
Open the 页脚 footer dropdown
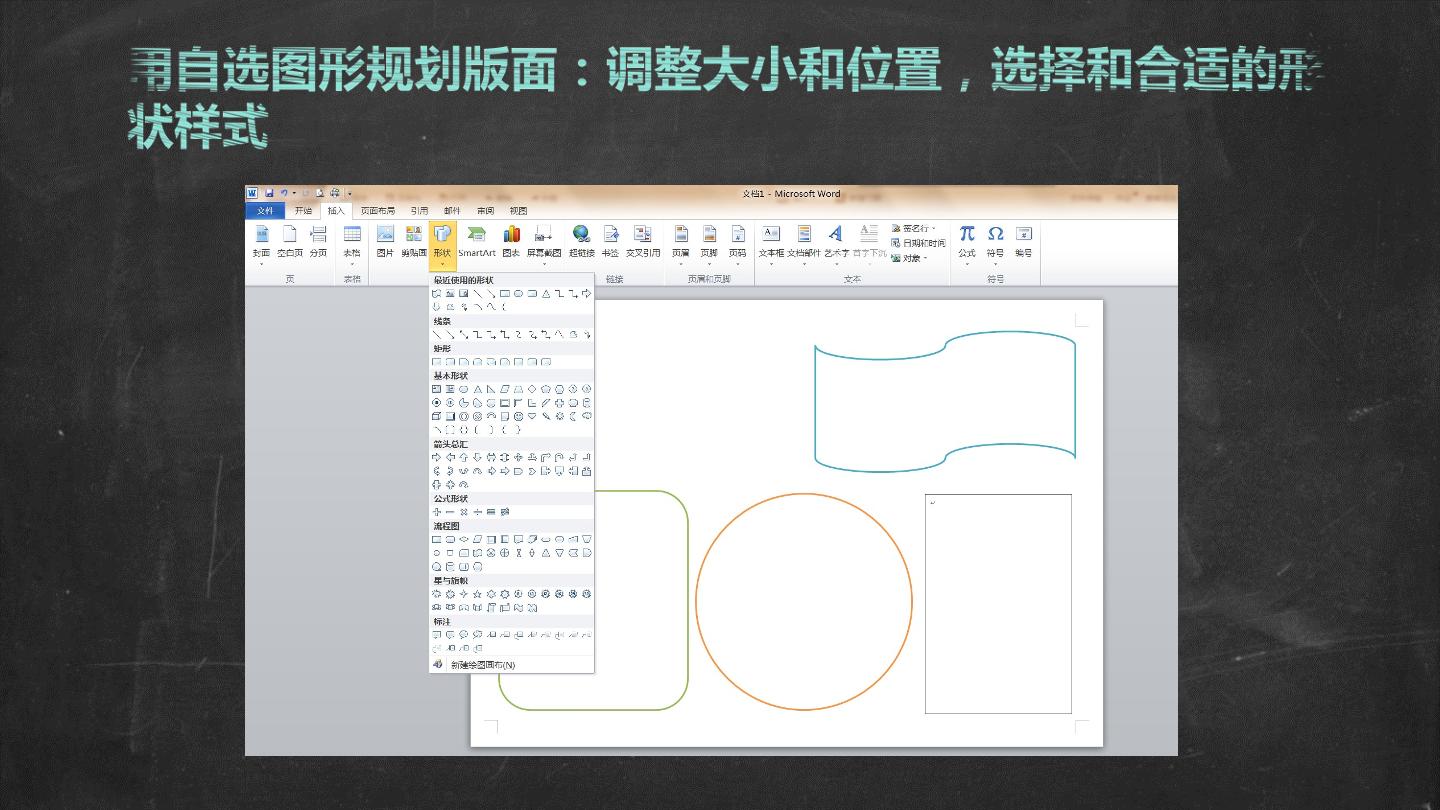coord(709,244)
